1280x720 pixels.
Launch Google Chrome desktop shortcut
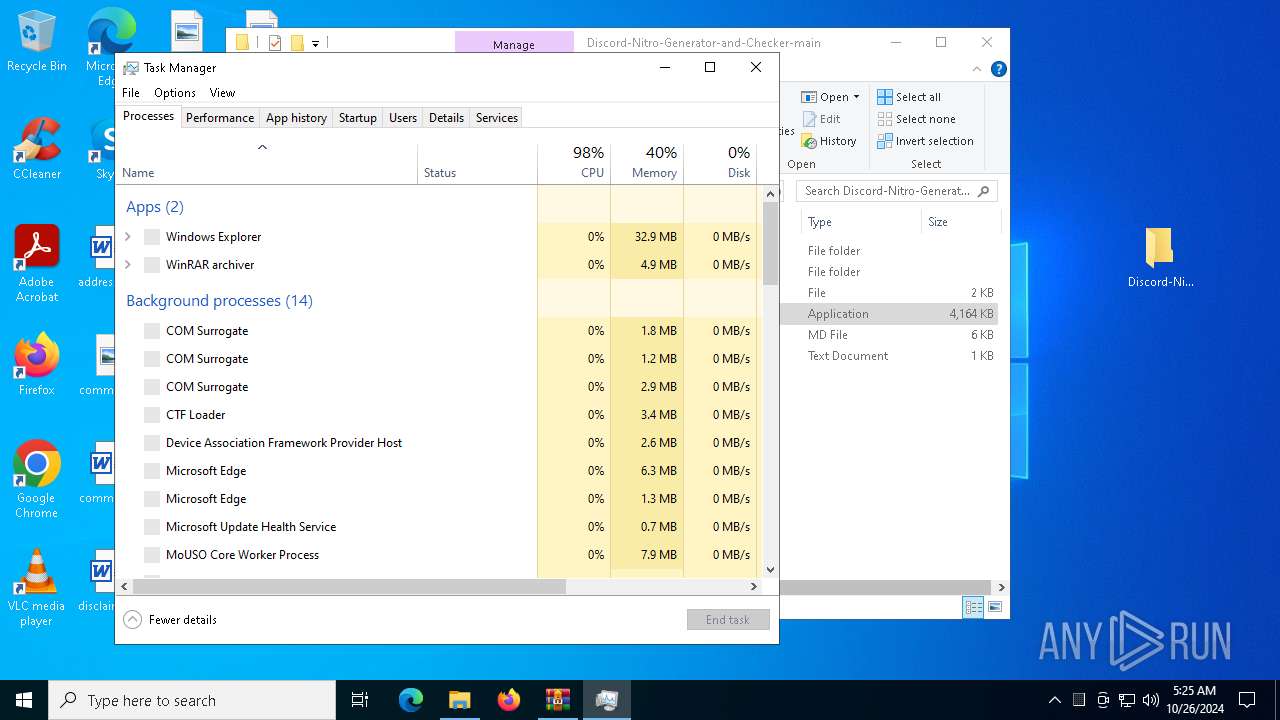[x=37, y=479]
